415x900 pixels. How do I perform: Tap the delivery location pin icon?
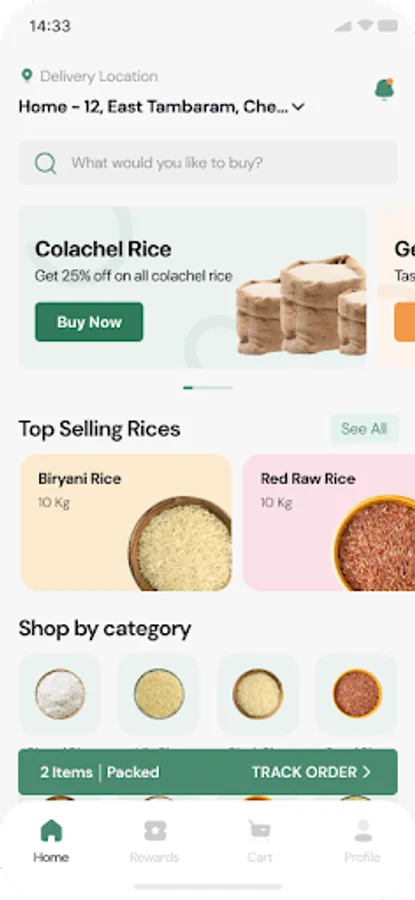[x=26, y=75]
